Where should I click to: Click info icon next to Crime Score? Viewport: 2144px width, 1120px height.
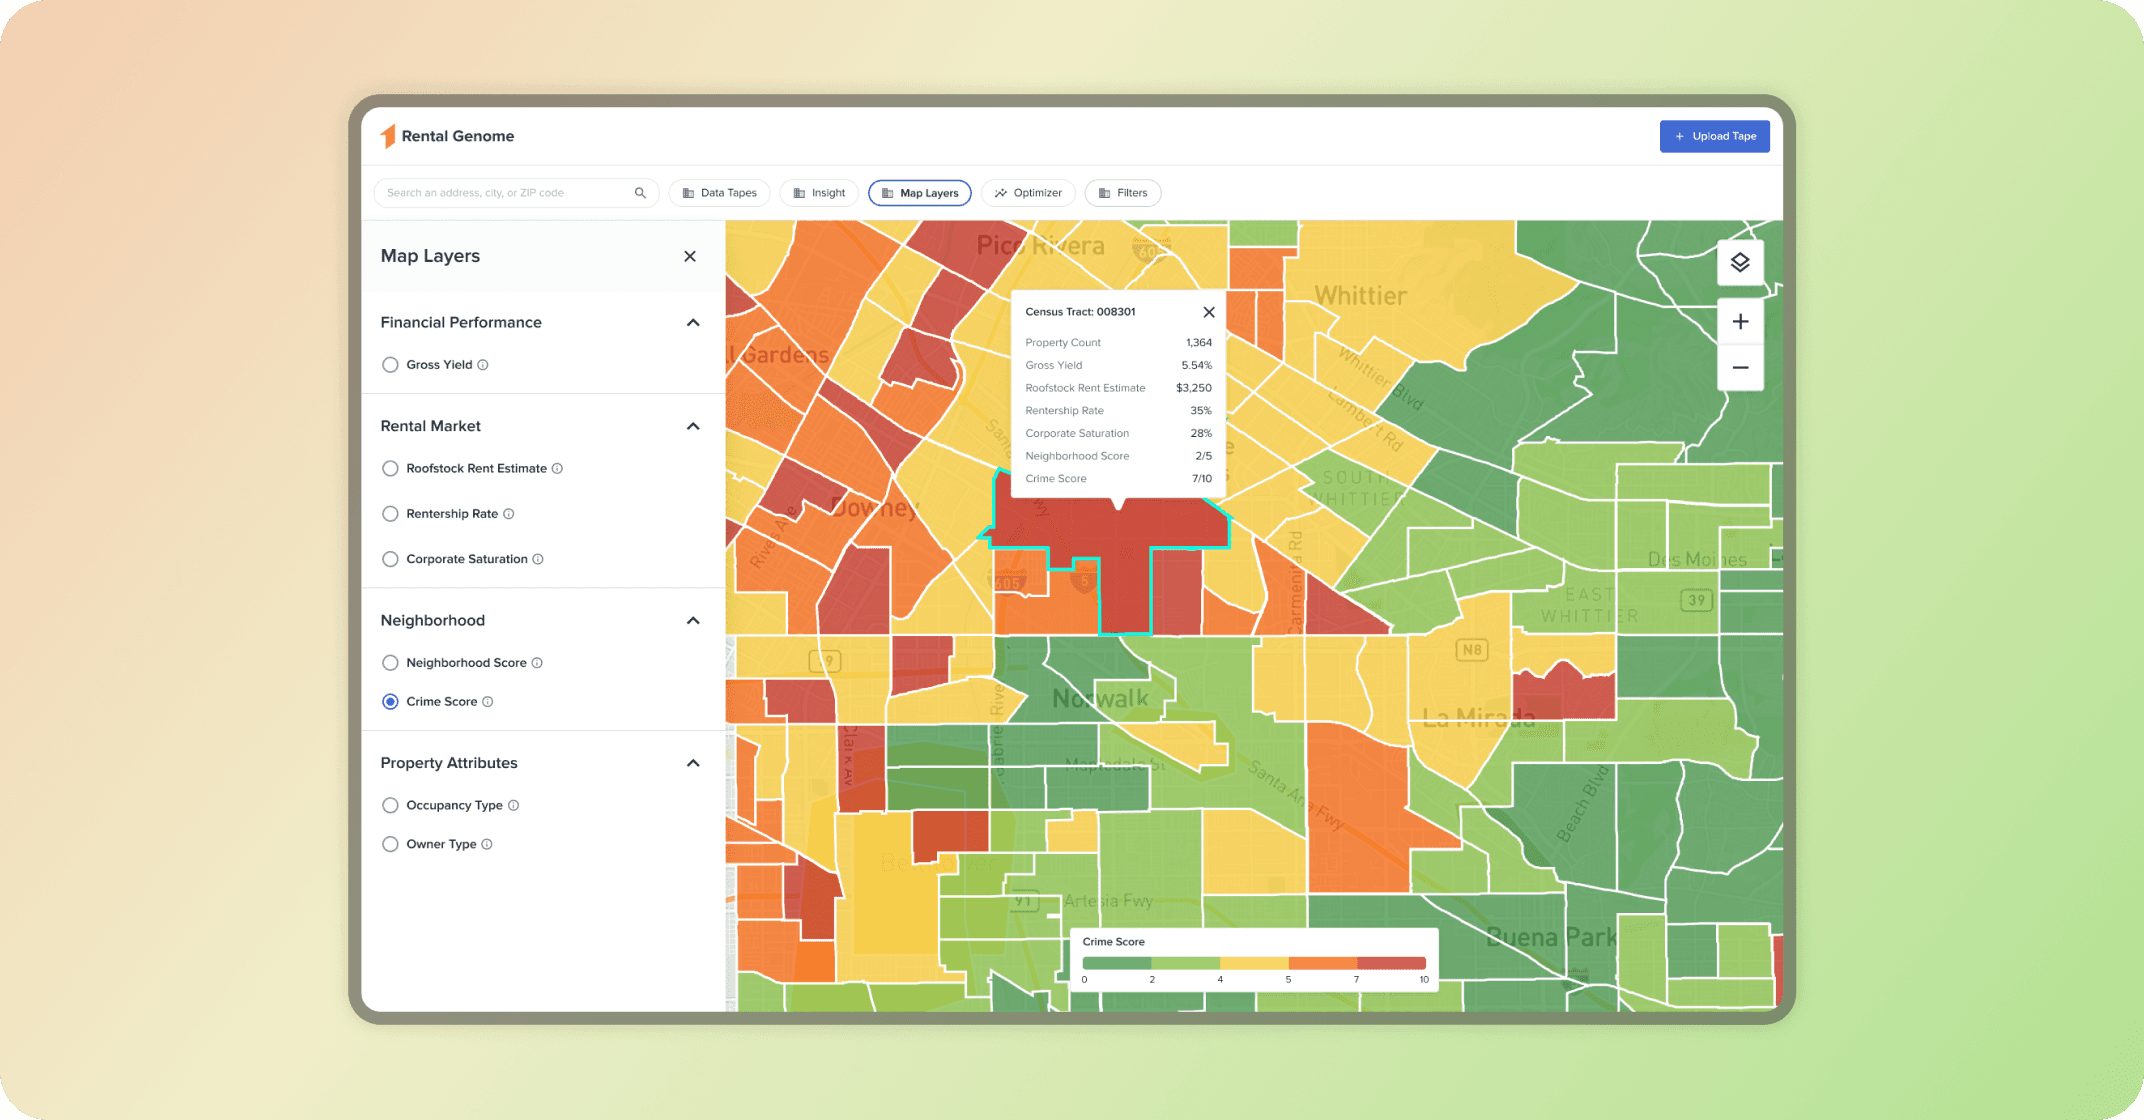tap(488, 702)
